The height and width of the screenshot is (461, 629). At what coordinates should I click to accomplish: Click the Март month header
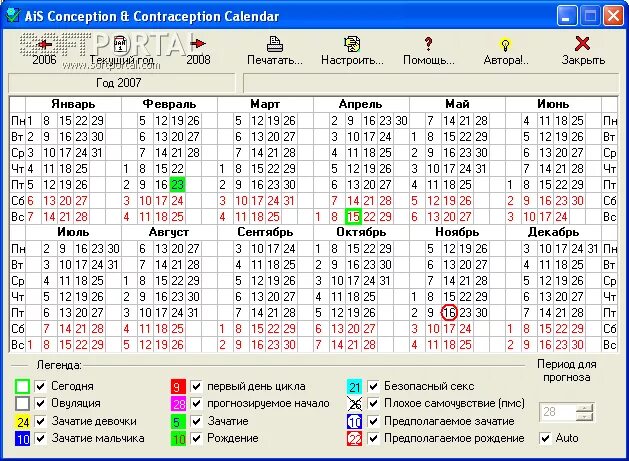coord(265,104)
